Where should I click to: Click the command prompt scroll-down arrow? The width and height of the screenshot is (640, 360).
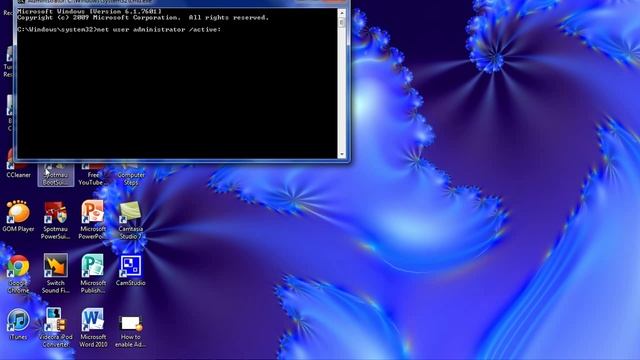point(342,155)
